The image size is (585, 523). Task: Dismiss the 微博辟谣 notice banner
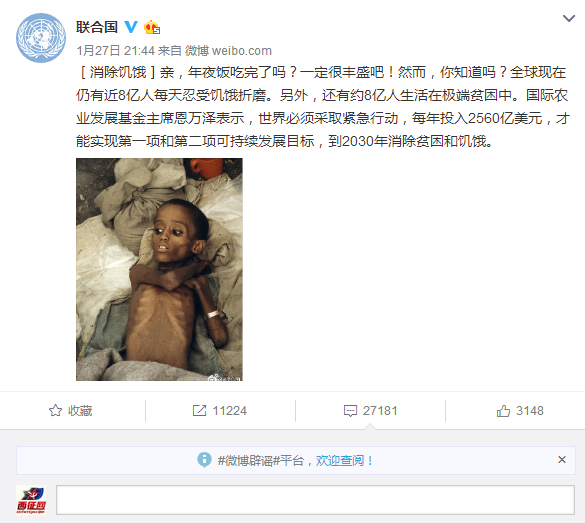(x=562, y=460)
